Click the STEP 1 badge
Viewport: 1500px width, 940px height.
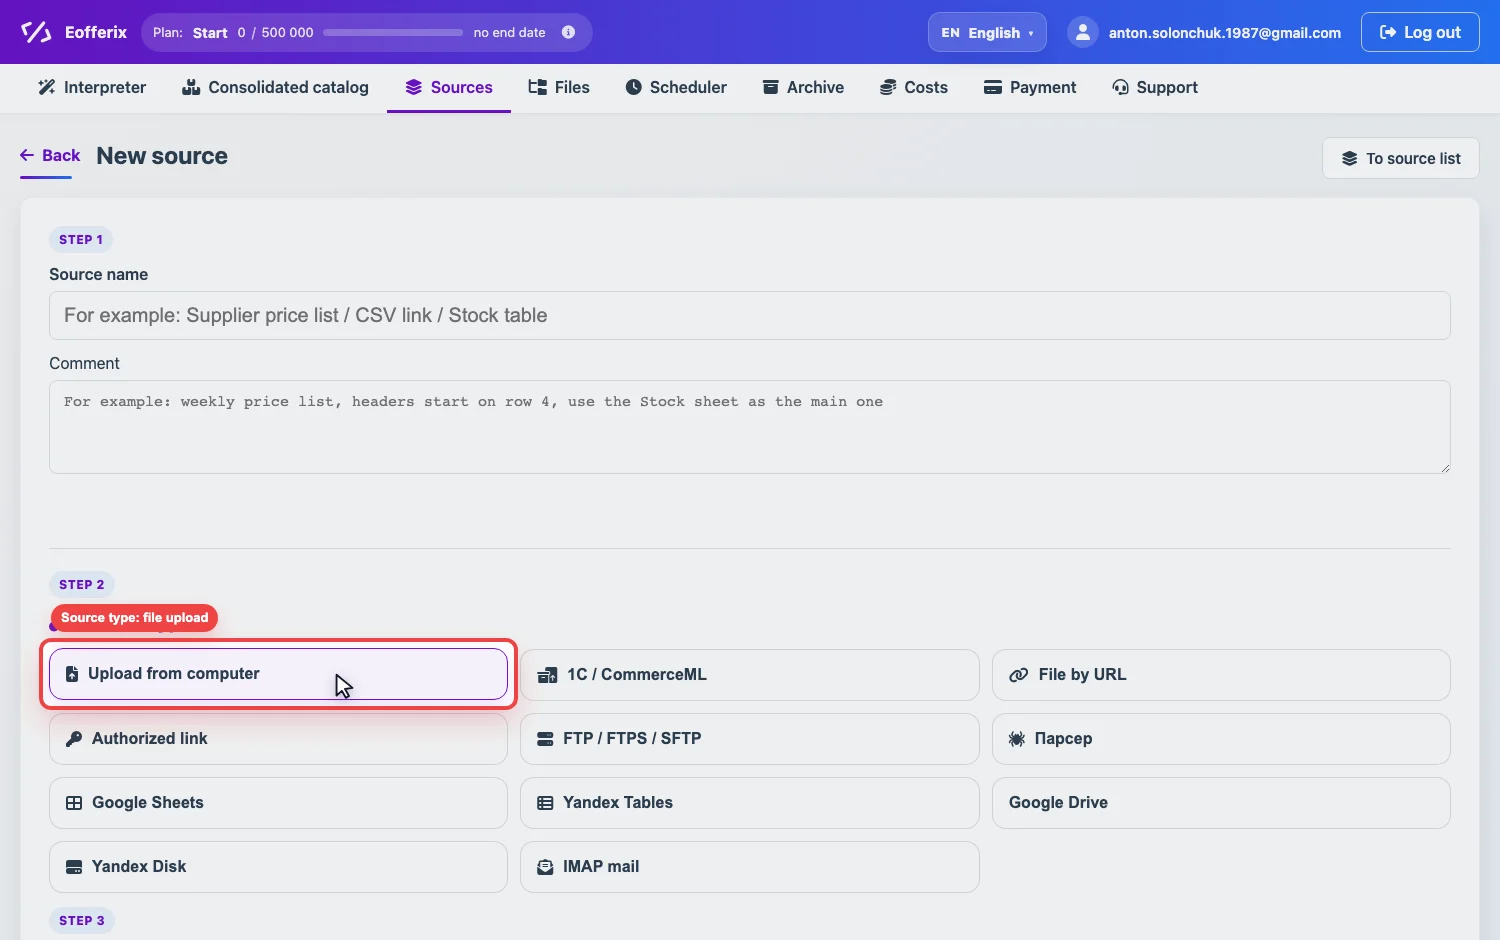click(81, 239)
